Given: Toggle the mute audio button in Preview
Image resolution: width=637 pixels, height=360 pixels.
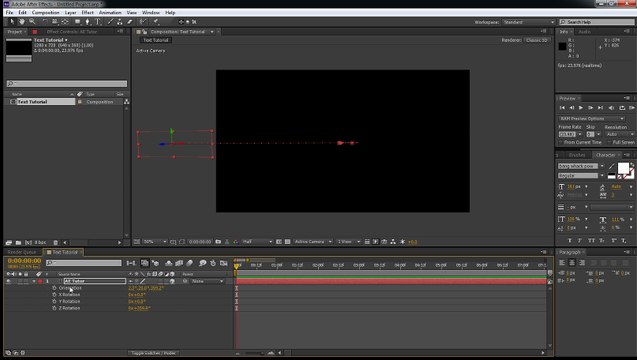Looking at the screenshot, I should (x=611, y=108).
